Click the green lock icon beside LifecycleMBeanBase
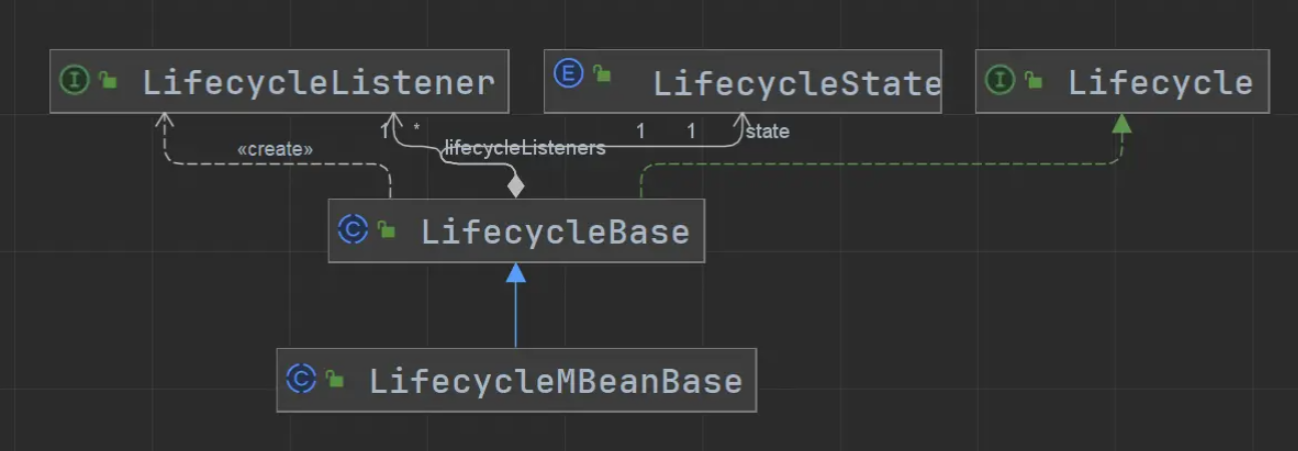This screenshot has width=1298, height=451. point(334,381)
